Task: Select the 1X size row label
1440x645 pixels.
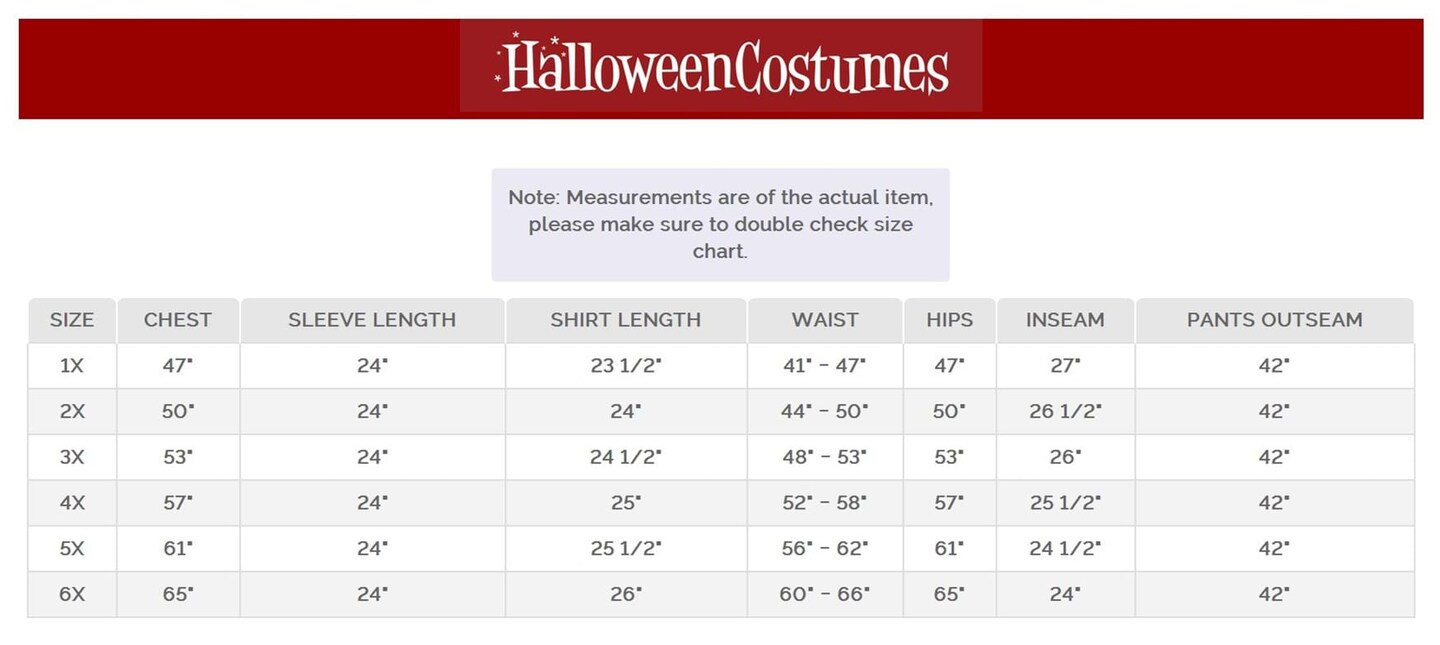Action: tap(72, 366)
